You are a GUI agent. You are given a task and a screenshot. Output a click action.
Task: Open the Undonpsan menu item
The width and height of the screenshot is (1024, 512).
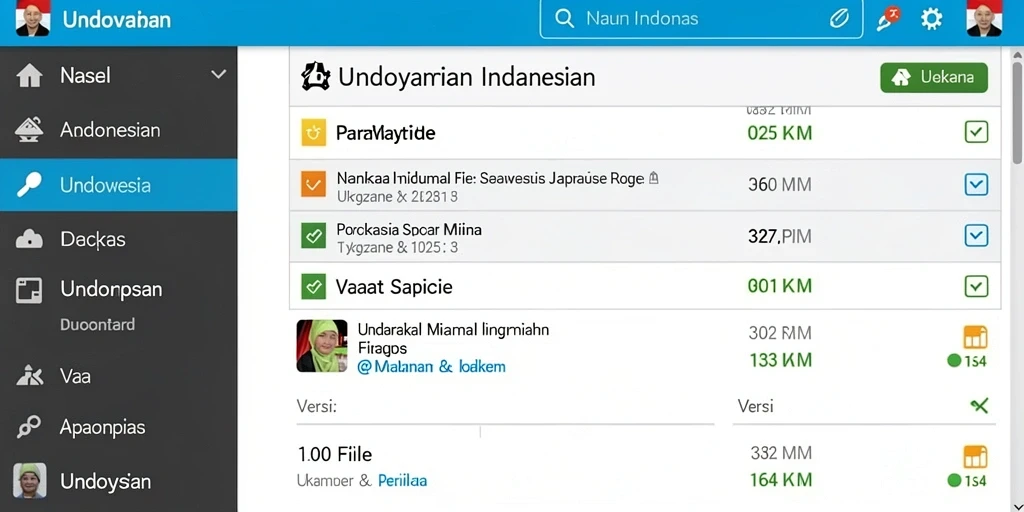[x=118, y=289]
